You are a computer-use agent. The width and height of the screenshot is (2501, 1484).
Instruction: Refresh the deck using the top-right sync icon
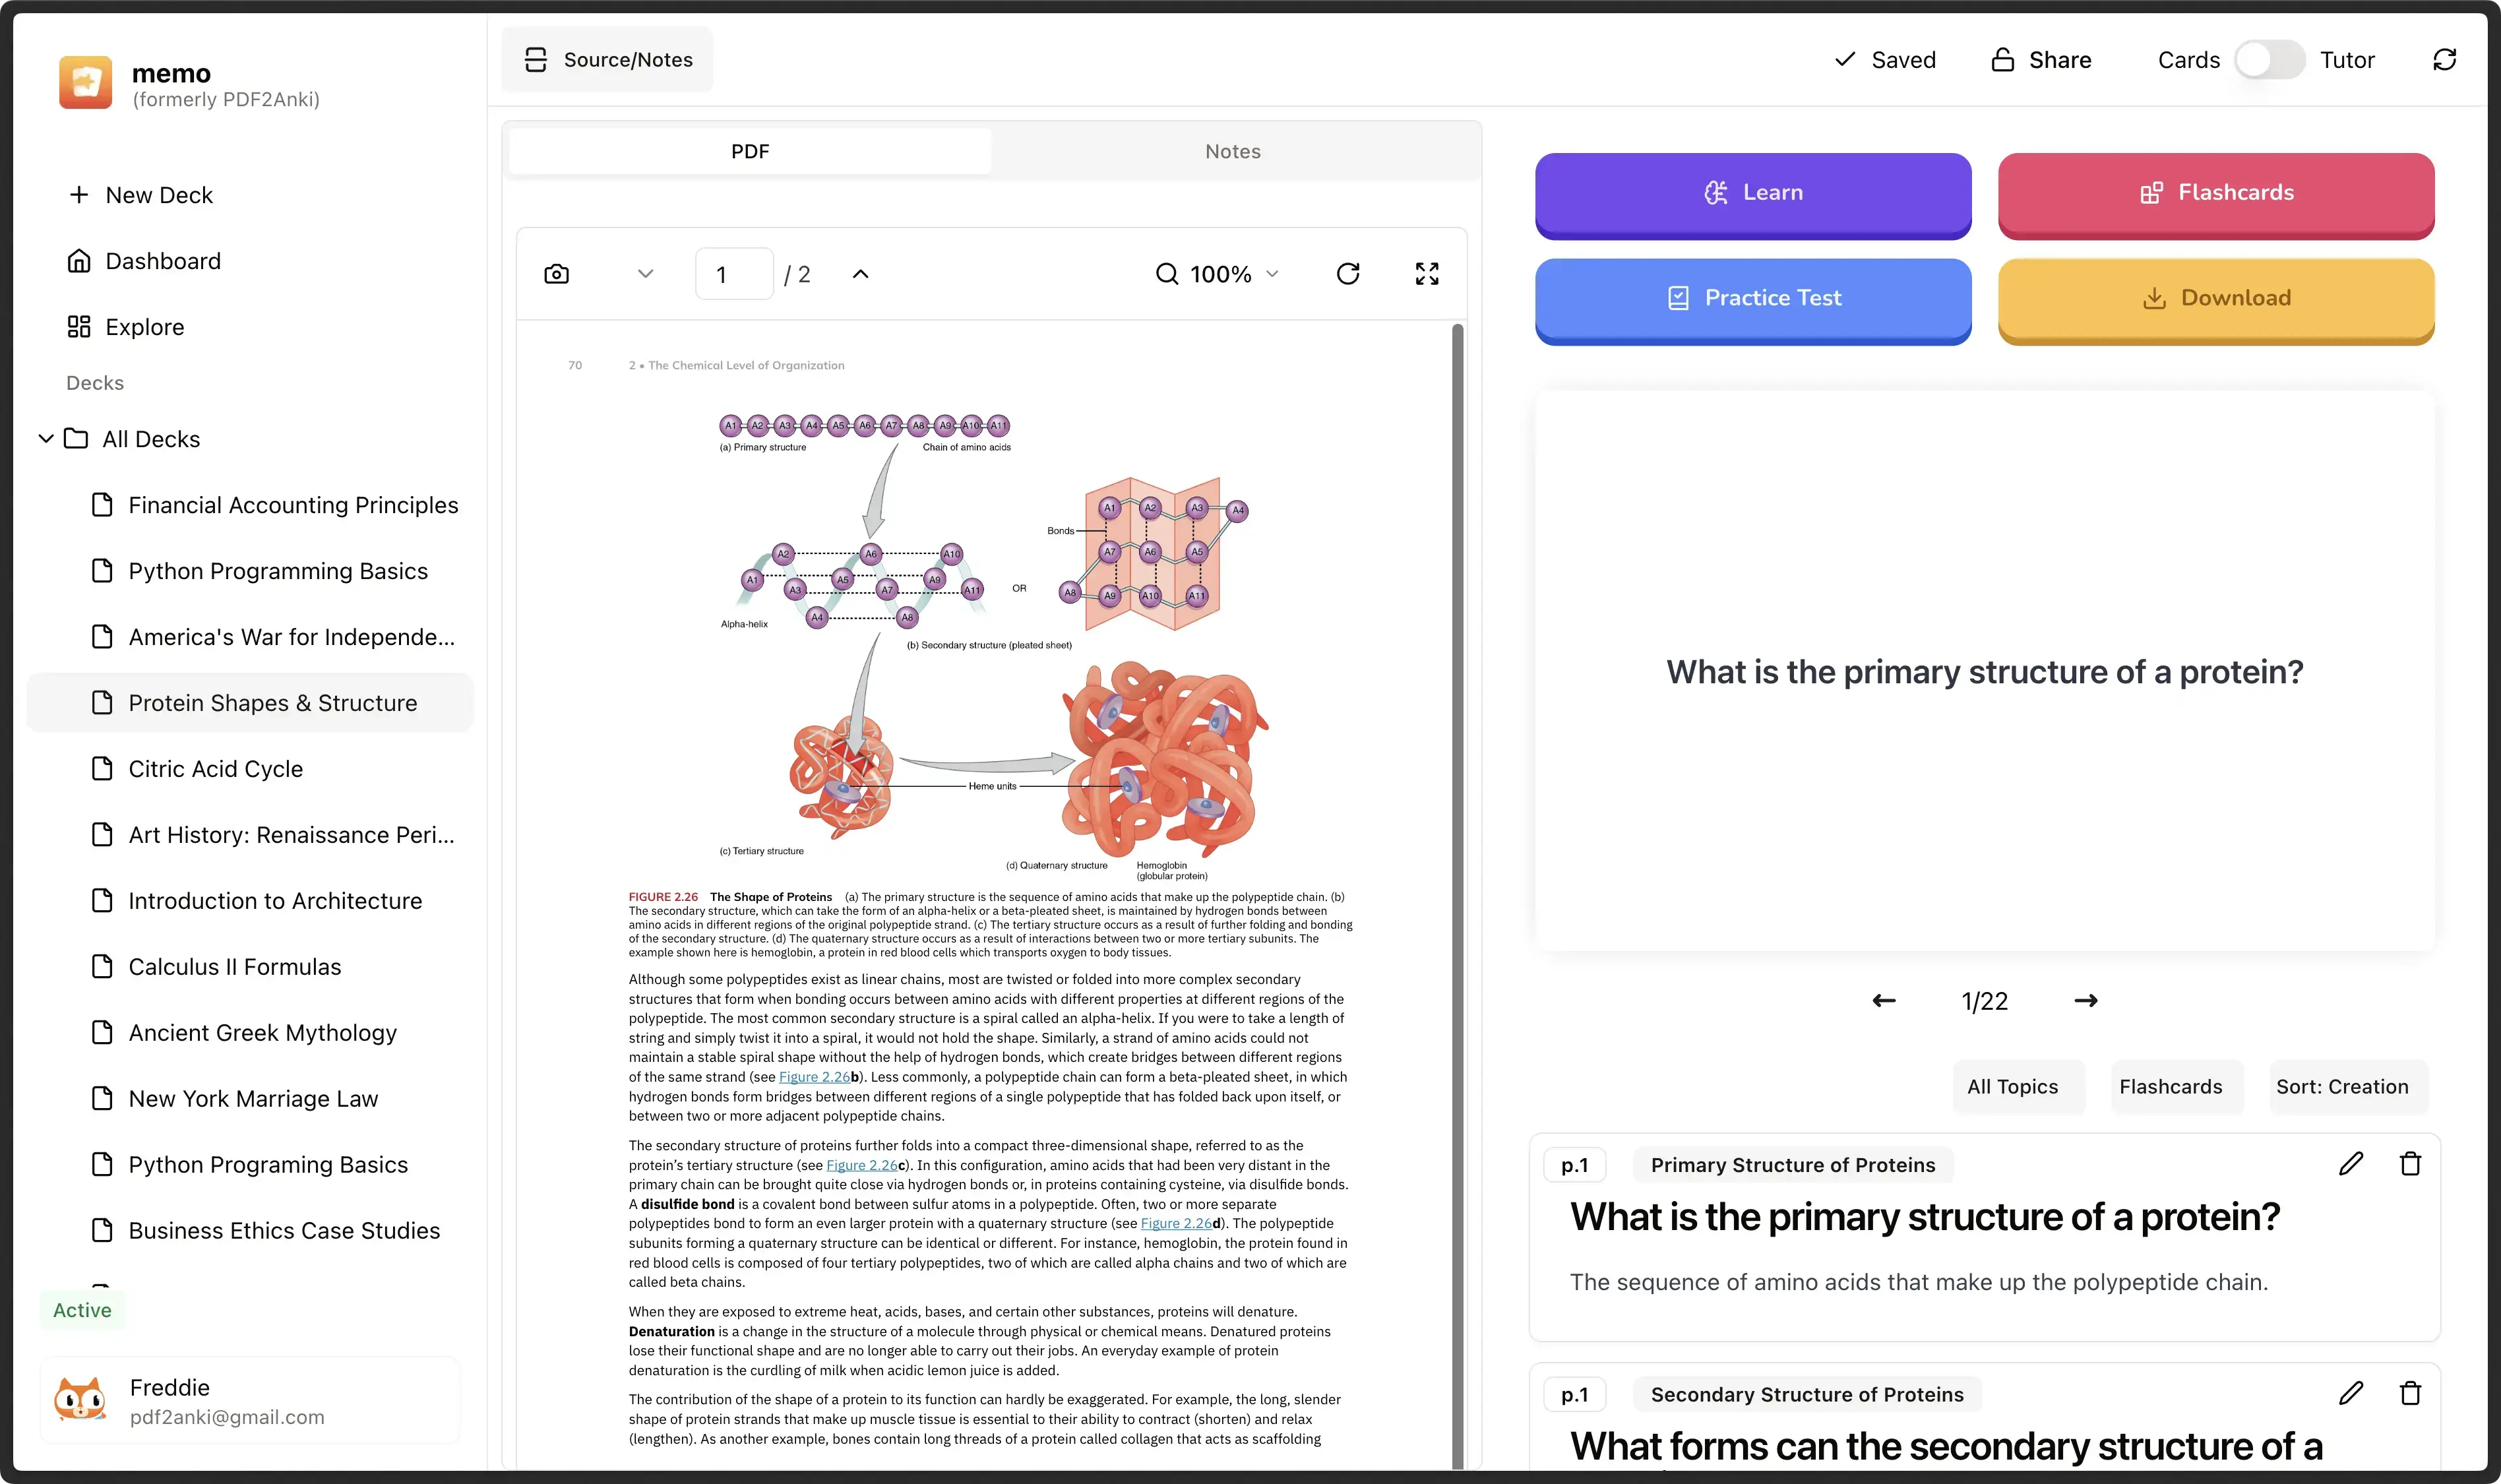(2444, 59)
